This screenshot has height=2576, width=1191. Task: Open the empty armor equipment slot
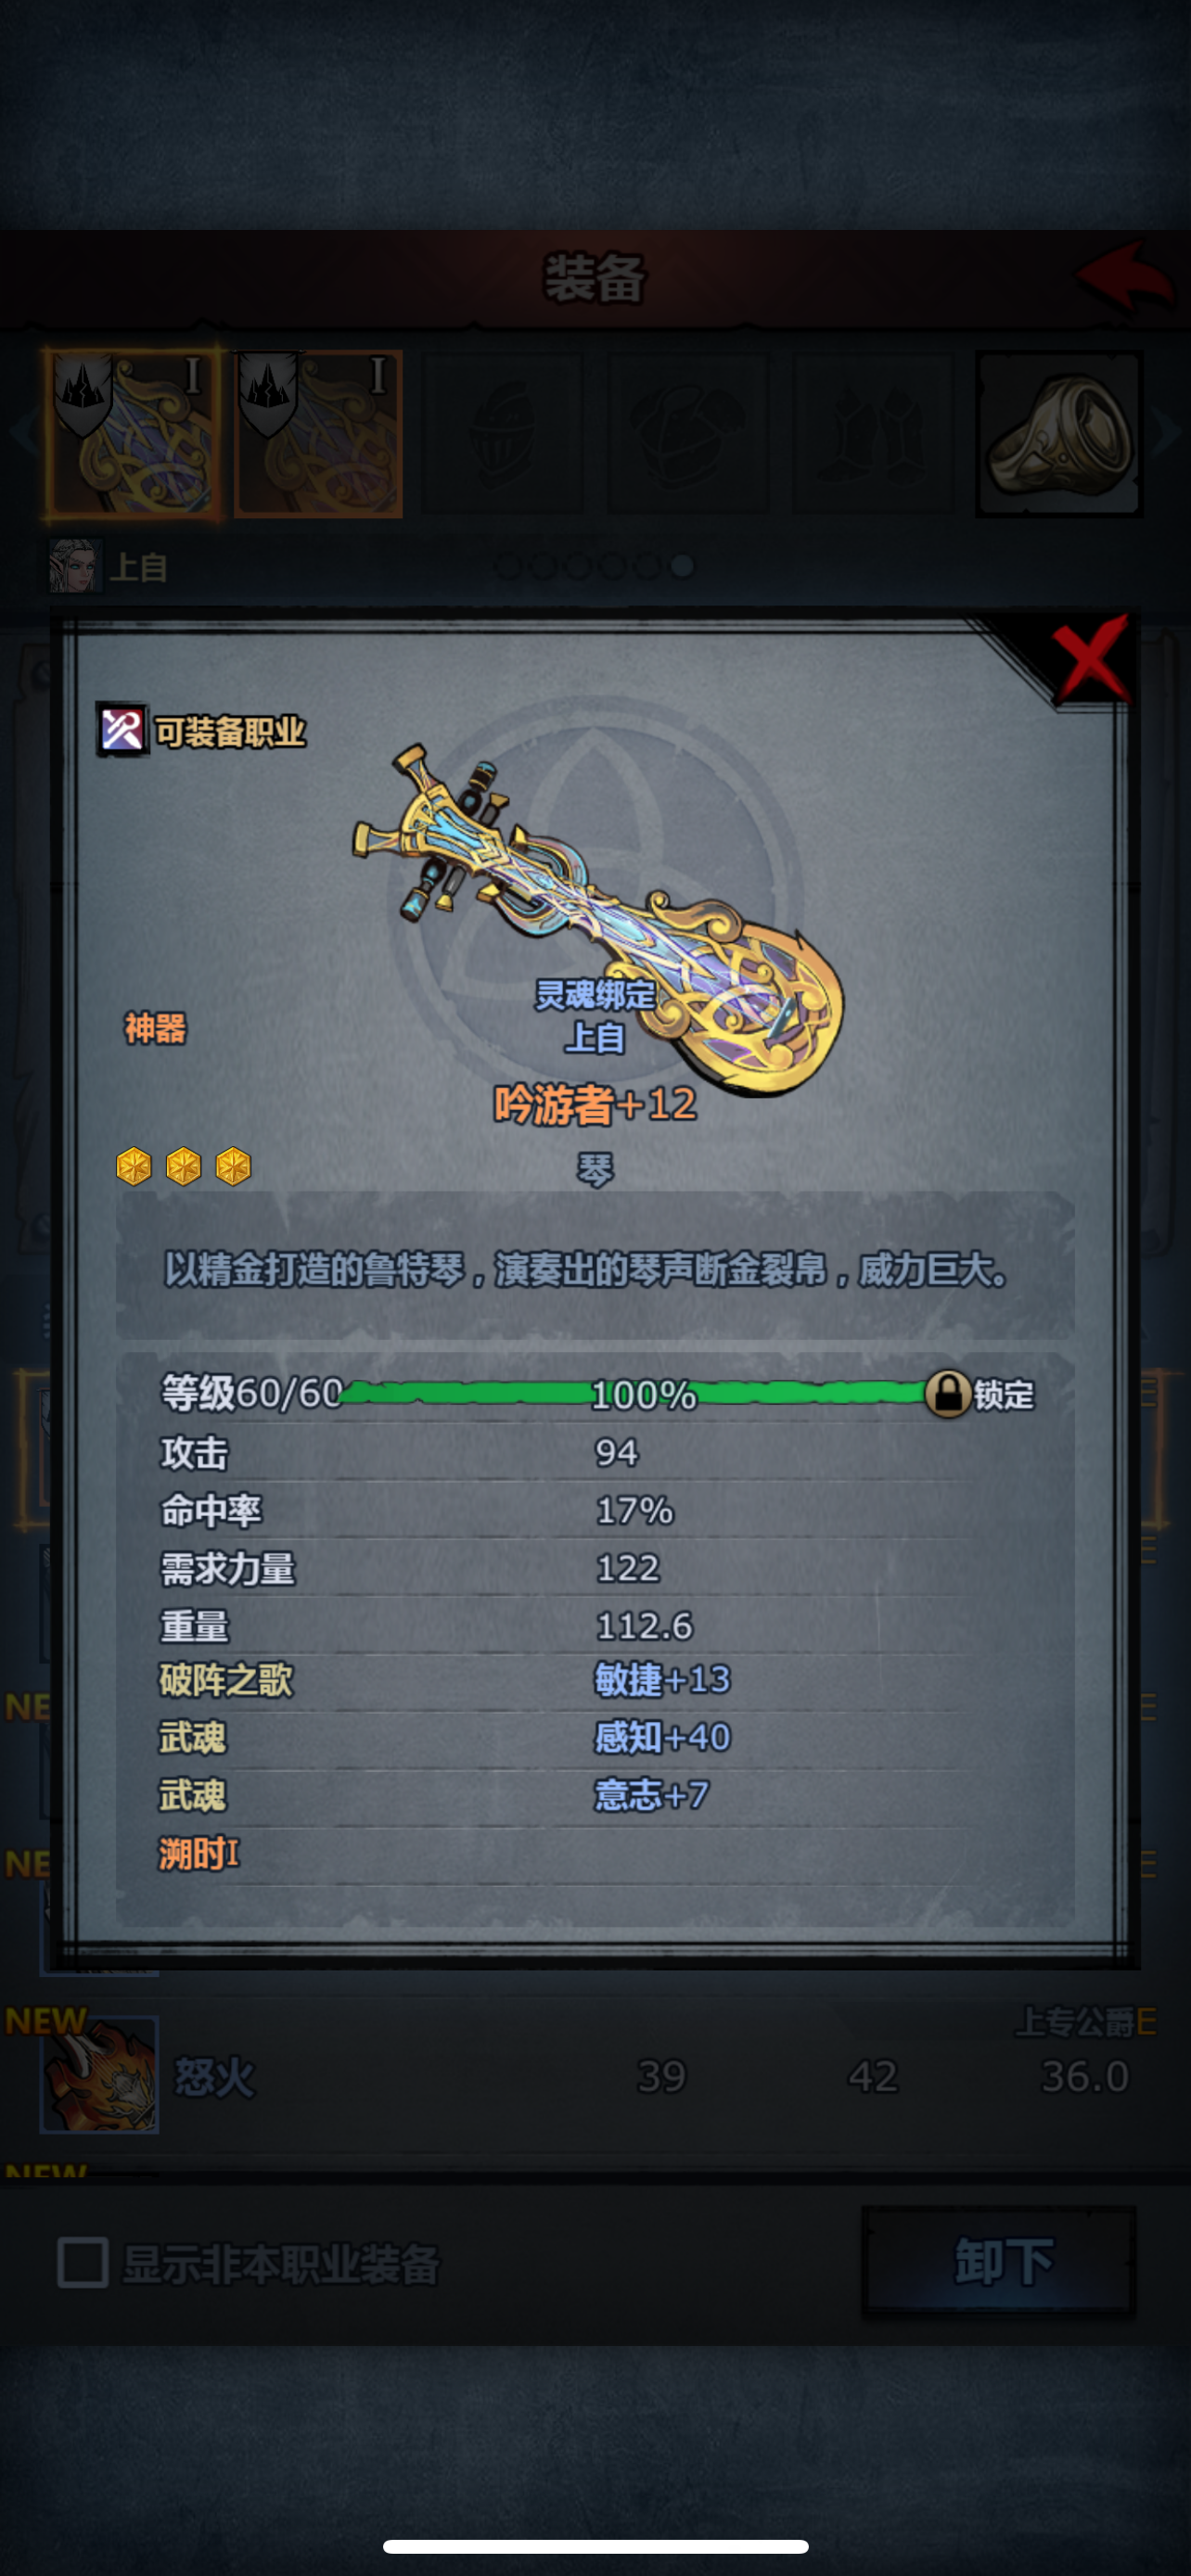[688, 433]
